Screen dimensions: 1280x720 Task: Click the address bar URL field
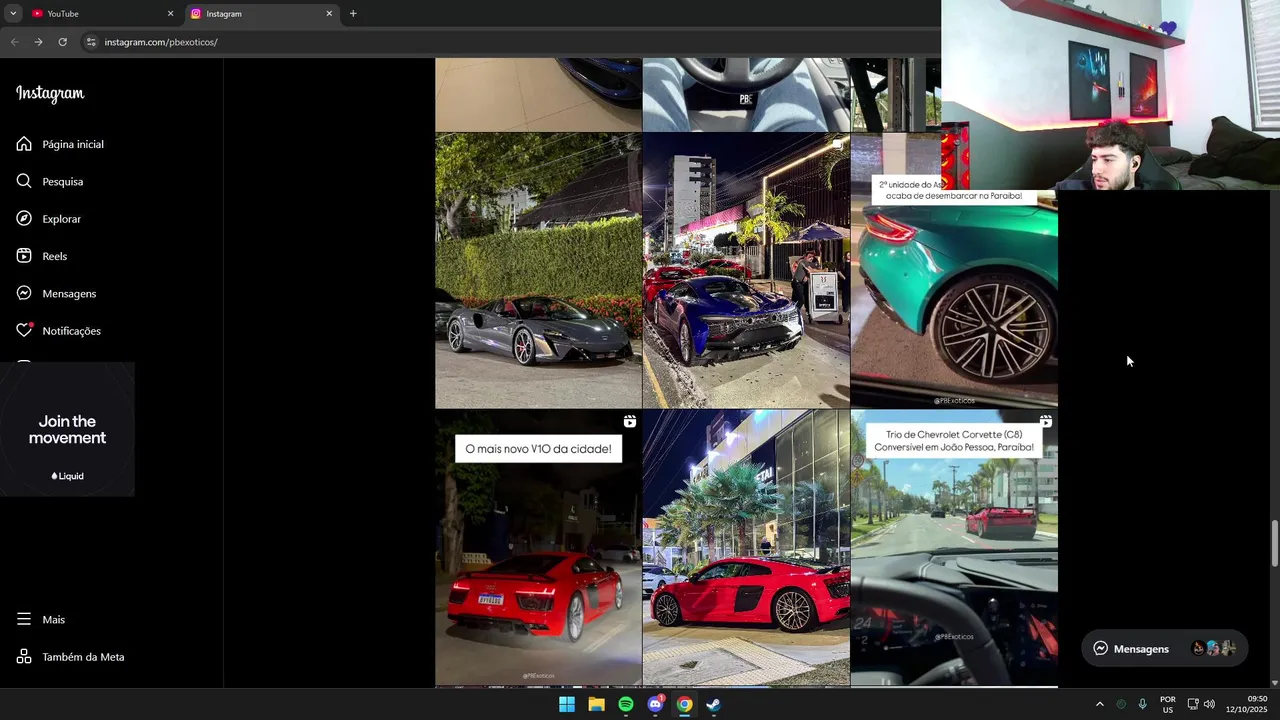pos(510,42)
